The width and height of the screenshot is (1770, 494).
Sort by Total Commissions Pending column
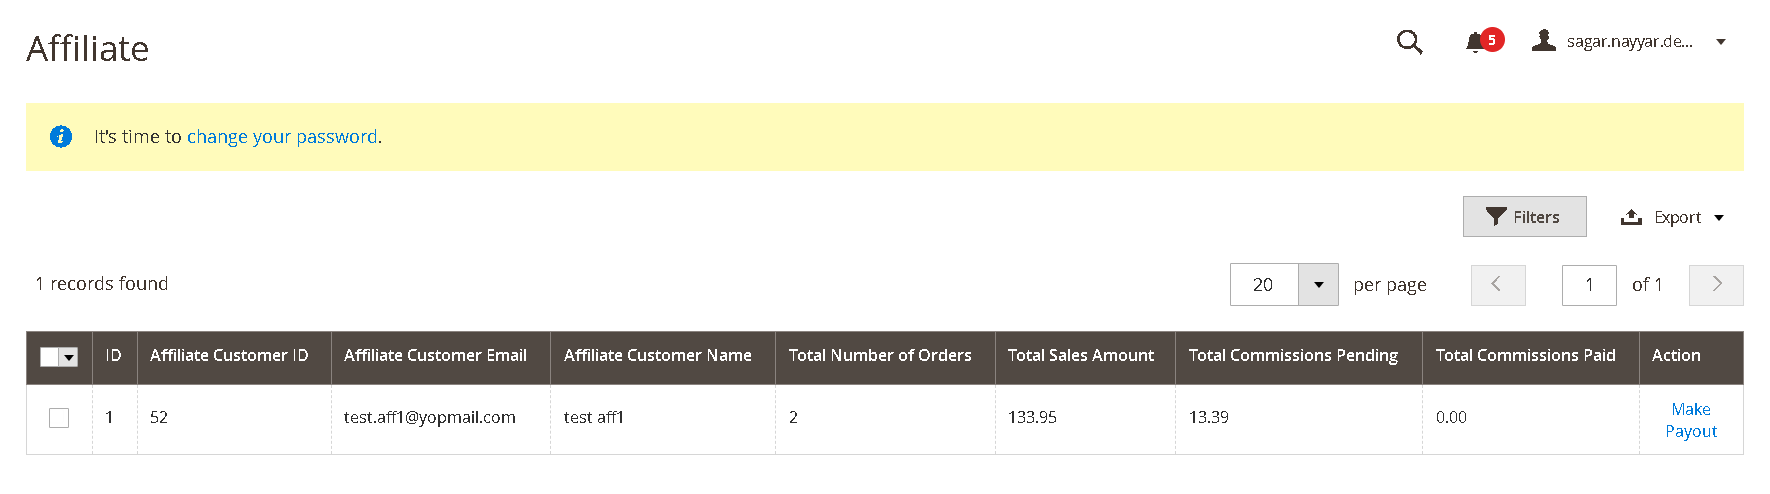pos(1293,356)
